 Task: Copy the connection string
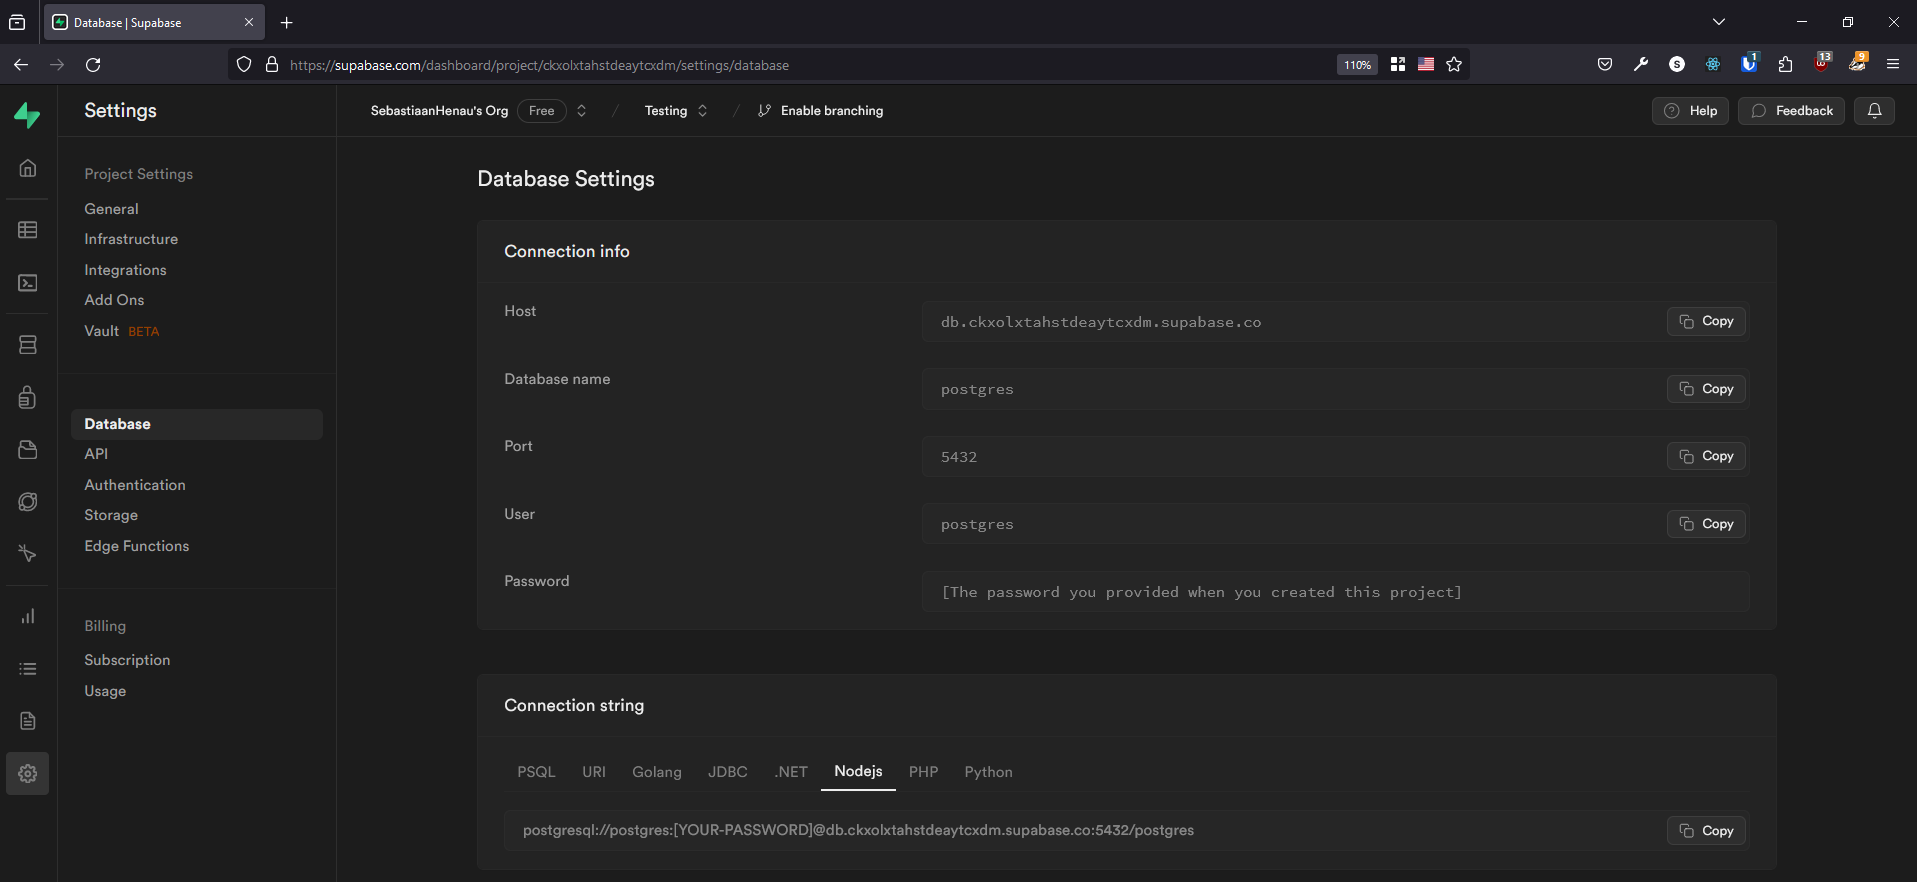(x=1706, y=831)
